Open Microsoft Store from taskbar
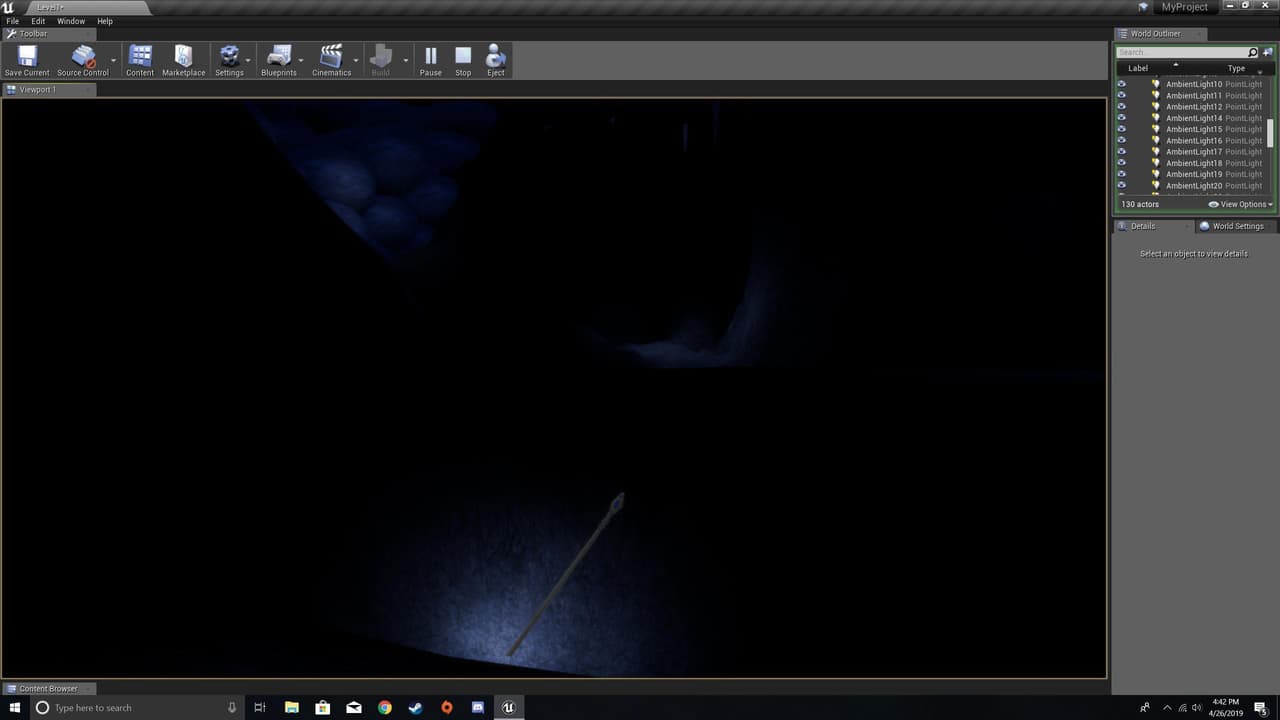1280x720 pixels. pos(322,708)
